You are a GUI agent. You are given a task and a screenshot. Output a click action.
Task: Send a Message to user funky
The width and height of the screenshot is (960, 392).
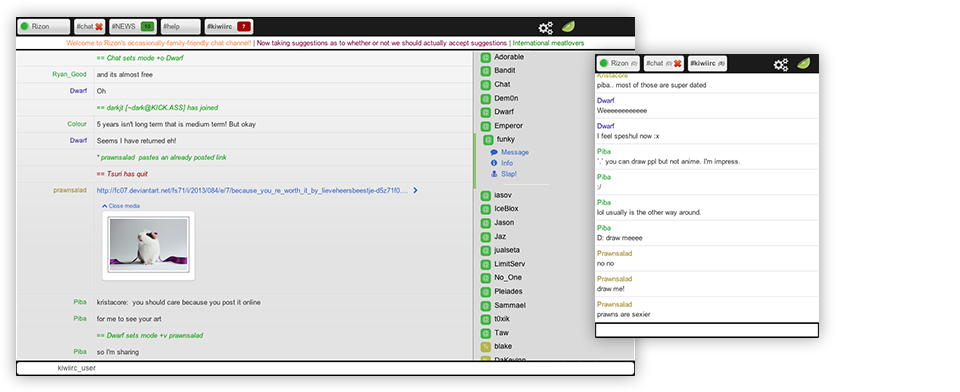click(515, 153)
